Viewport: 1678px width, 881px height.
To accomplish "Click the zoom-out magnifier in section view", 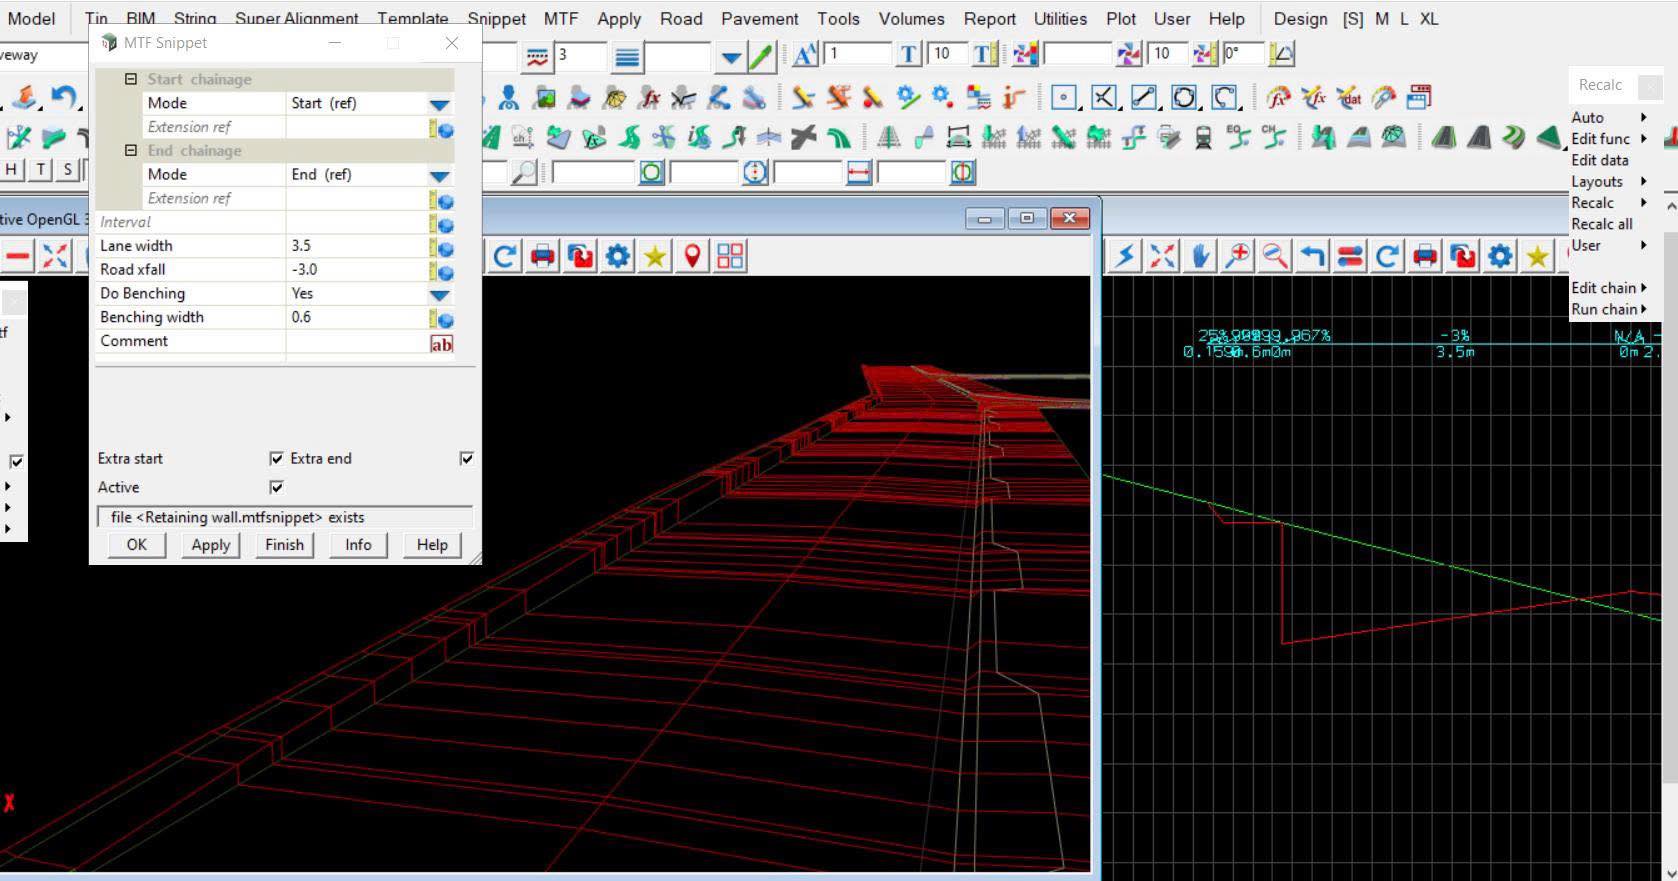I will tap(1275, 257).
